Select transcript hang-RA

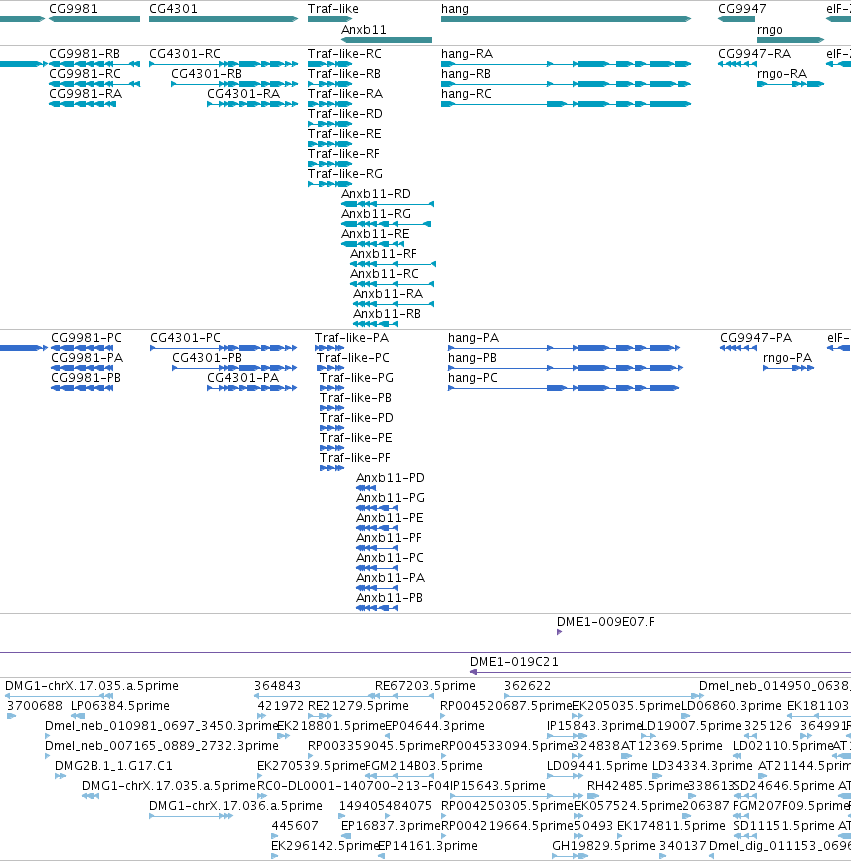tap(467, 54)
